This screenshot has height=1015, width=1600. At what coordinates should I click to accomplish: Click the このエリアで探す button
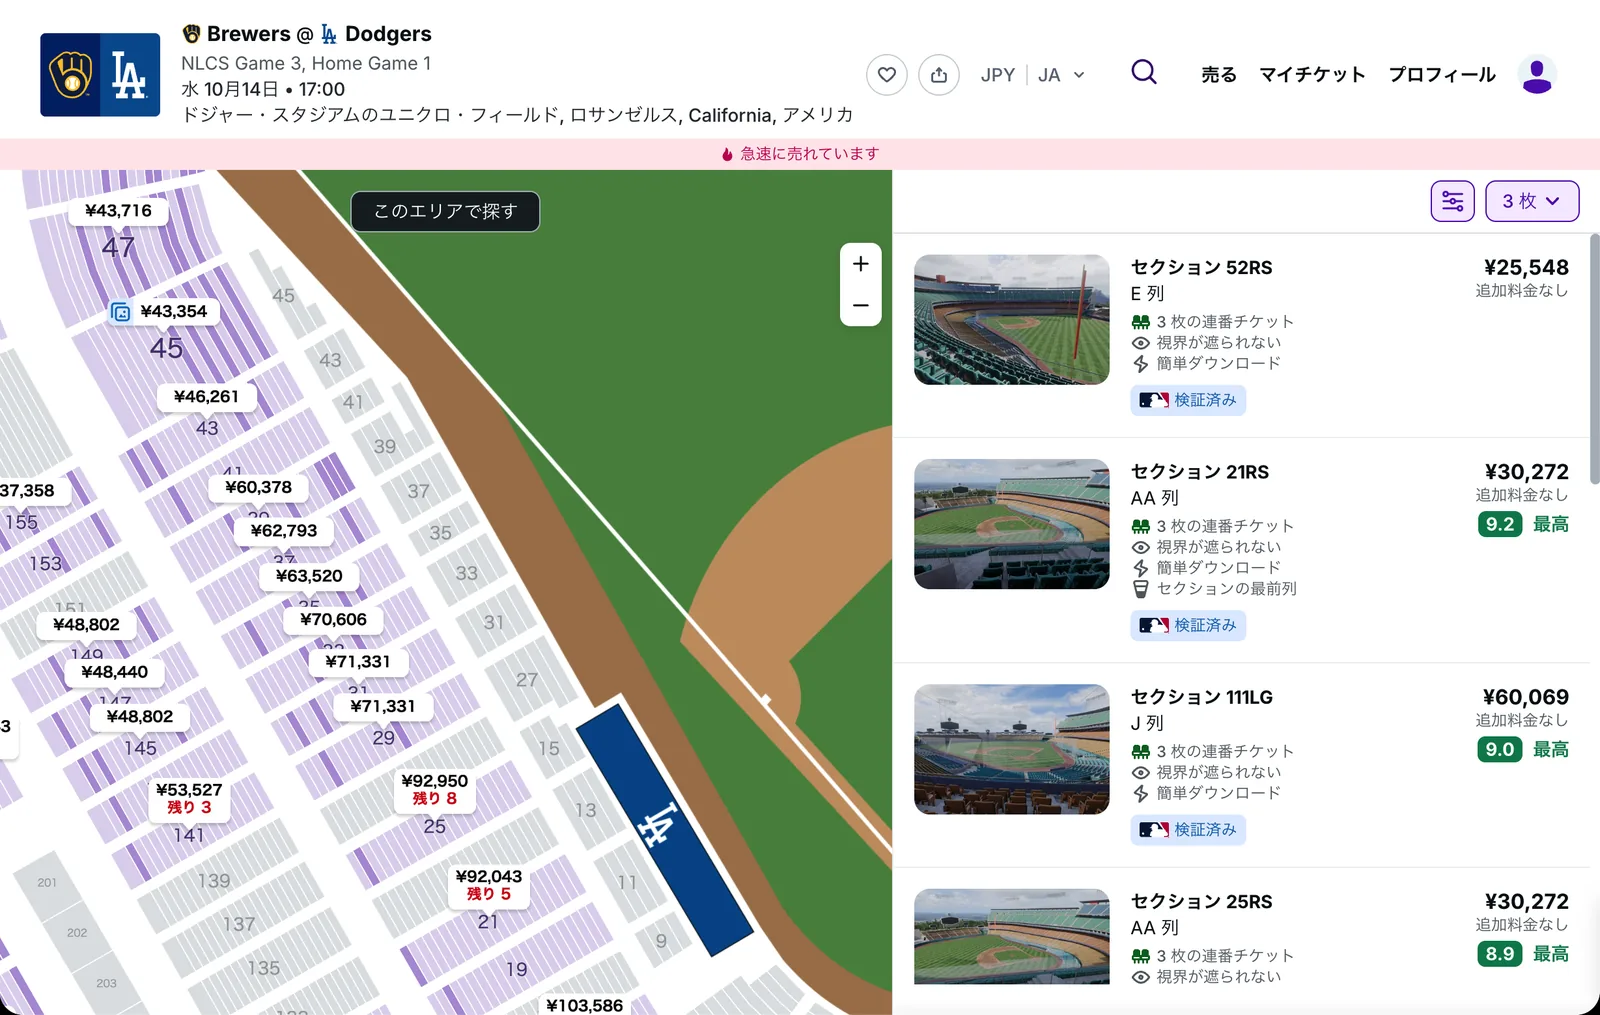(445, 211)
